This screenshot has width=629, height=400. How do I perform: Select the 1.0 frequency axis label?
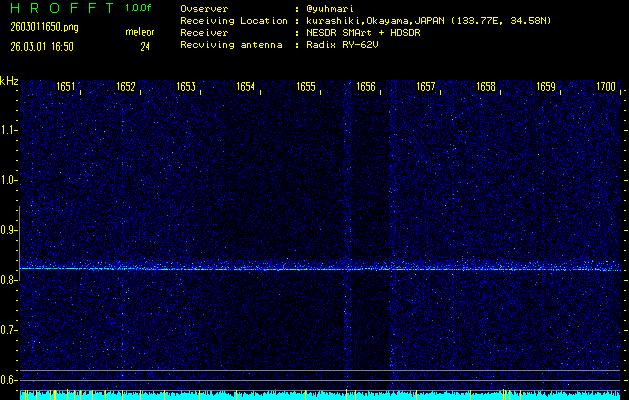[x=8, y=180]
